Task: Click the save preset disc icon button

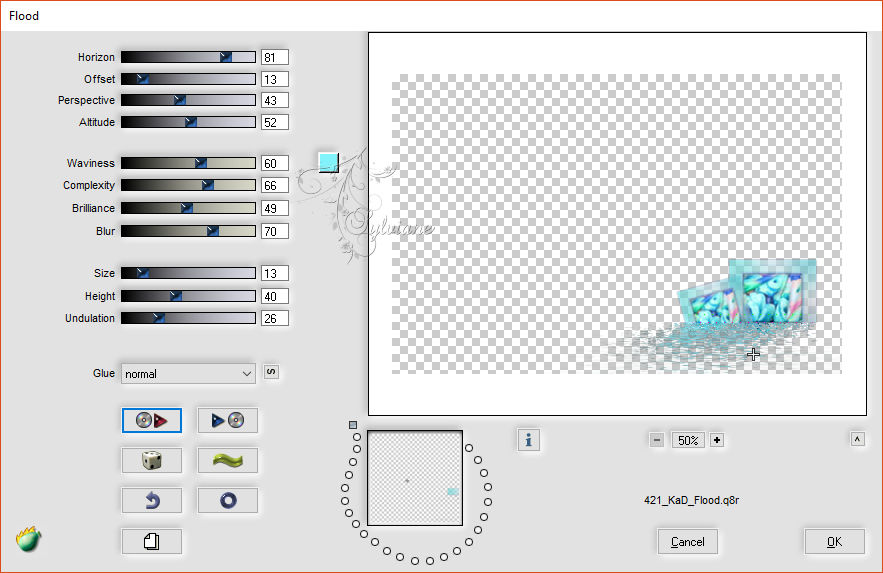Action: click(228, 420)
